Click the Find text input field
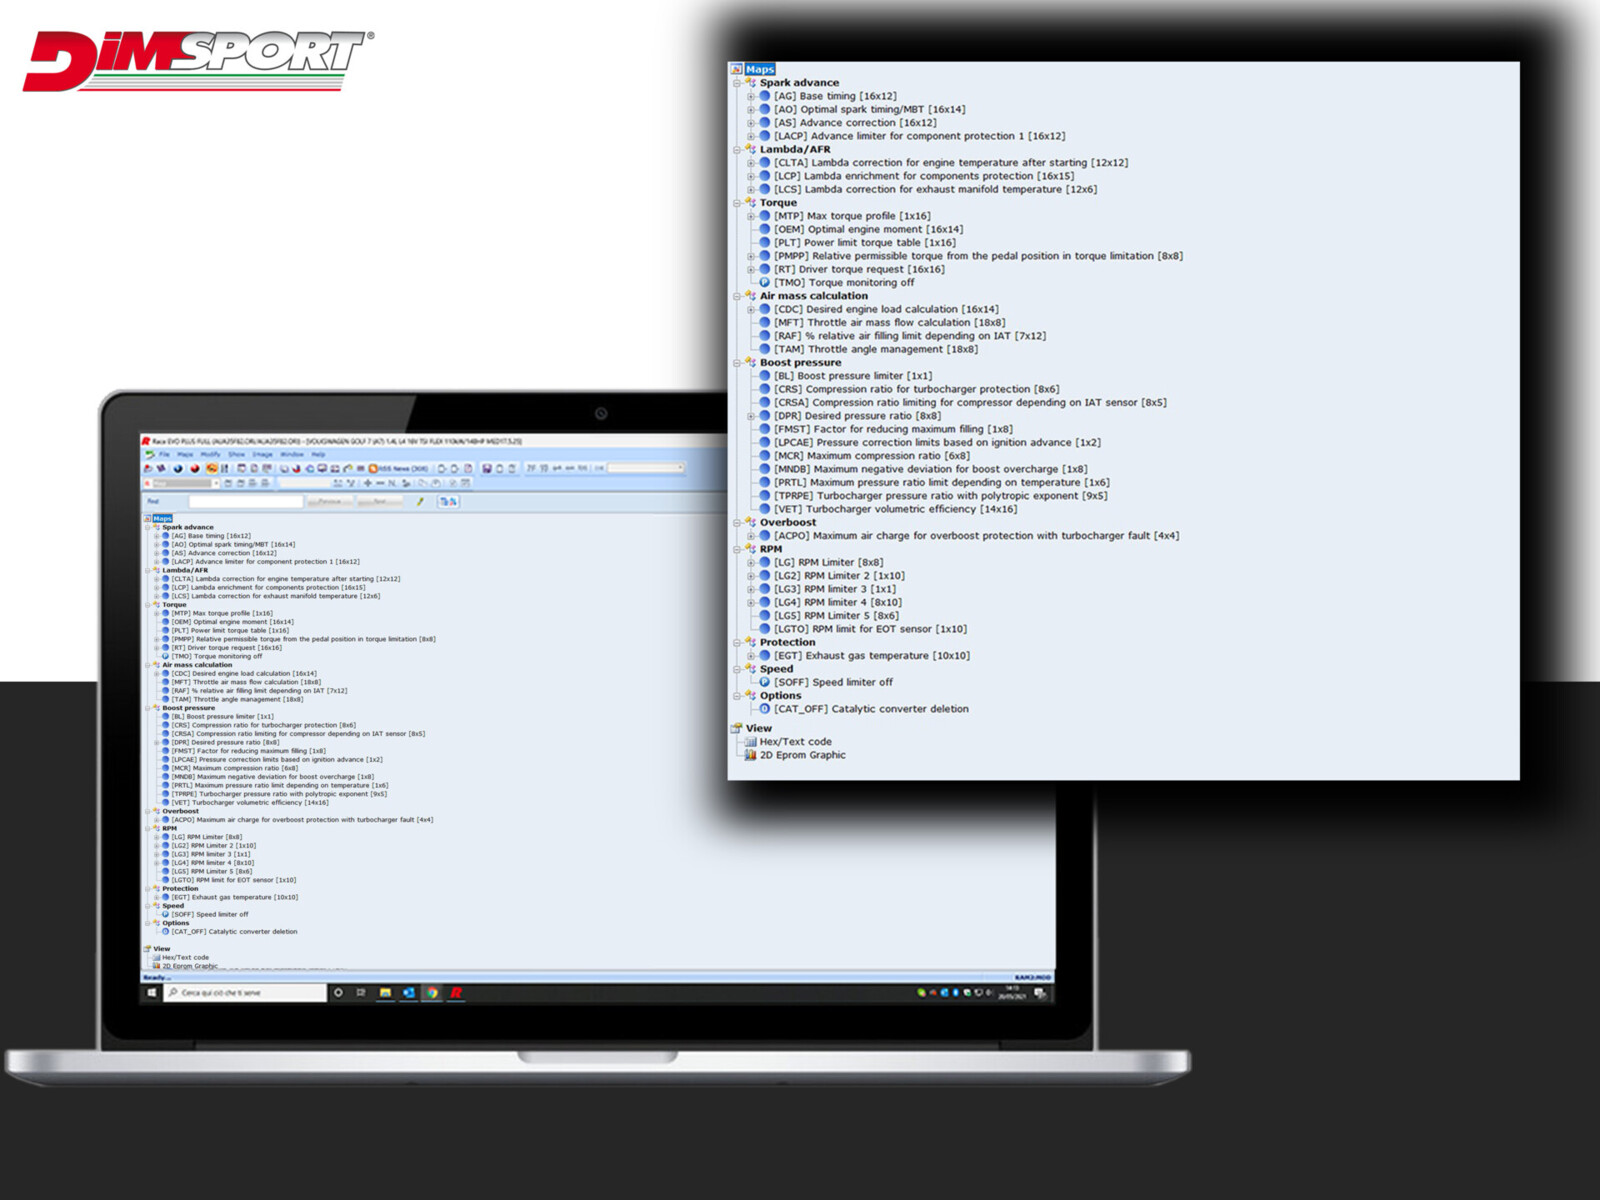 [244, 501]
